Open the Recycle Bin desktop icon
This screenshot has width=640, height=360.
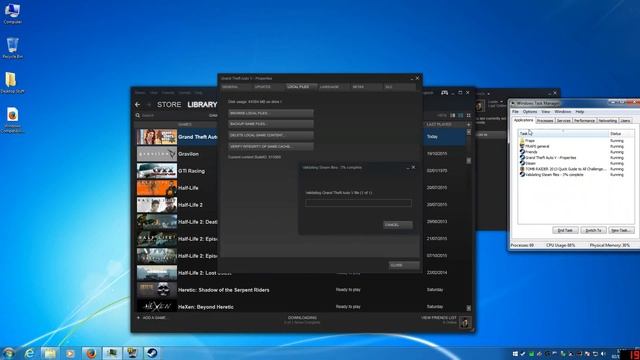pos(12,48)
